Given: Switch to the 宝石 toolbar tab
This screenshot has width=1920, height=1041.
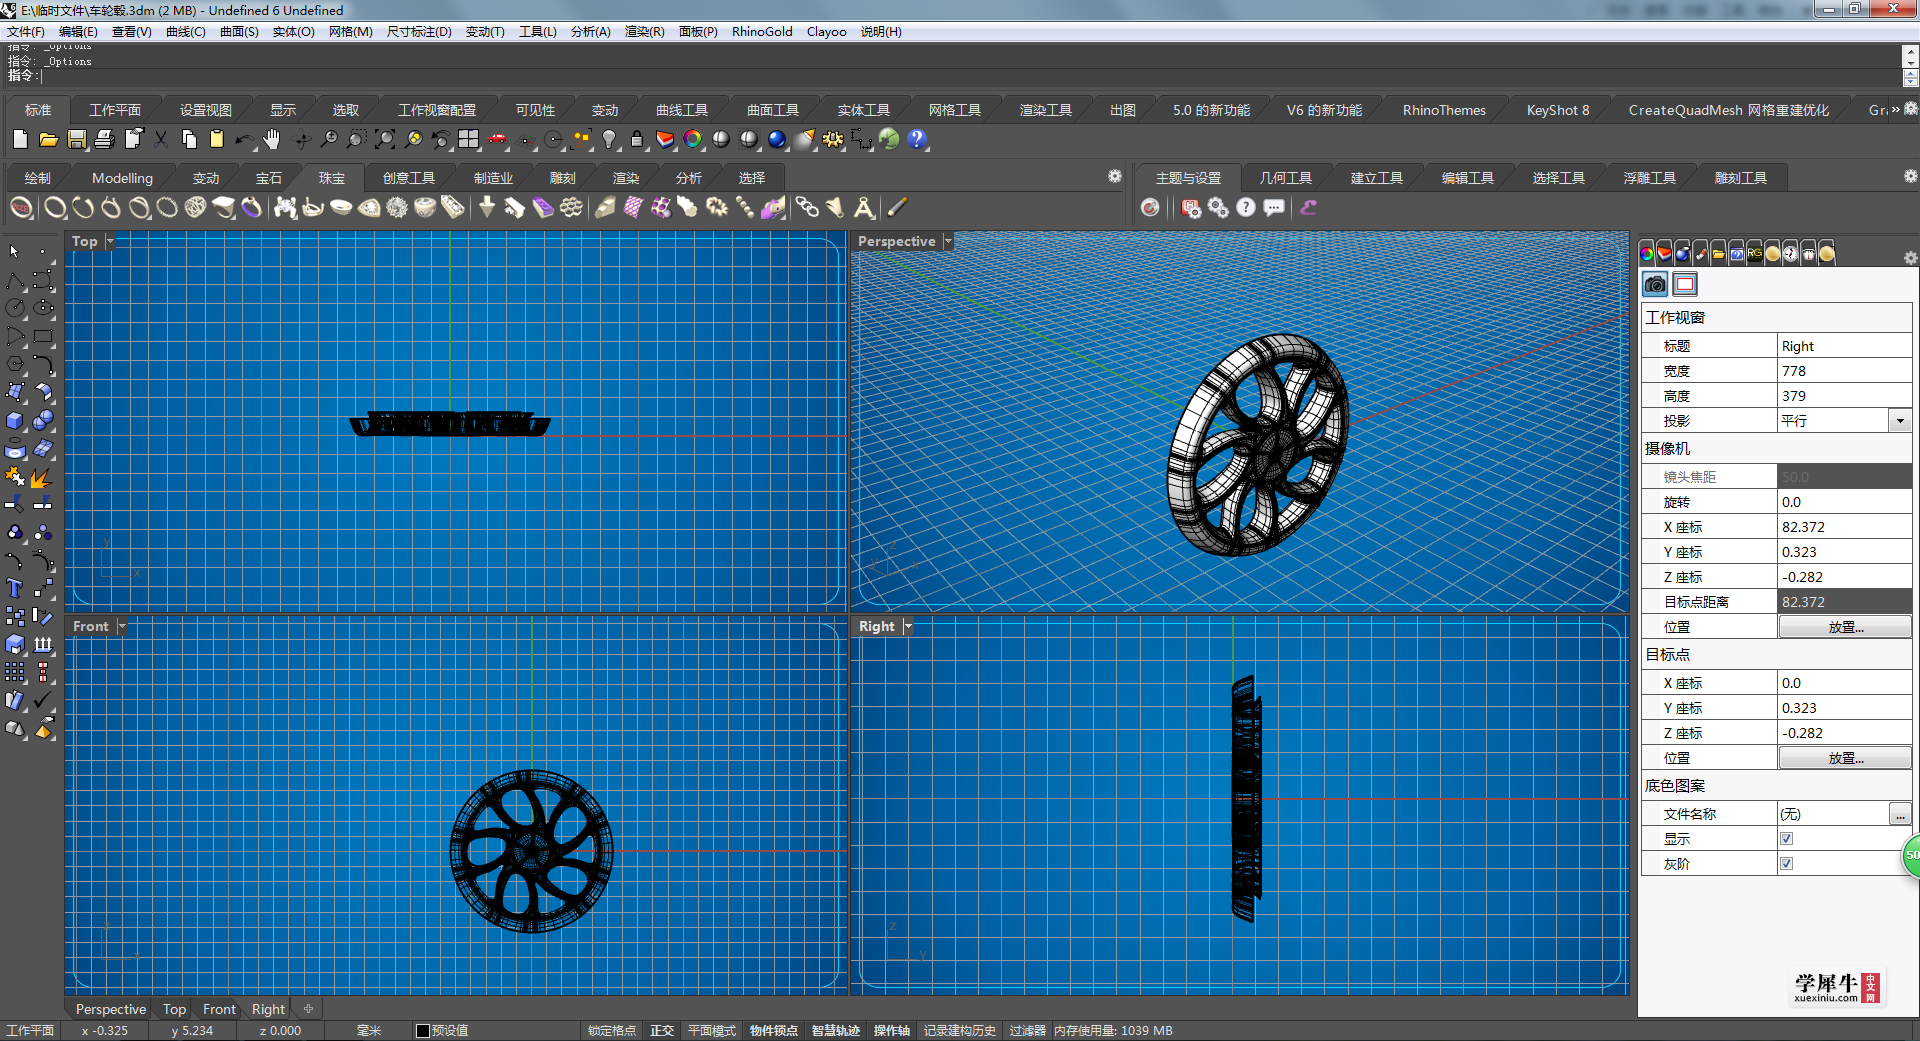Looking at the screenshot, I should pos(269,178).
